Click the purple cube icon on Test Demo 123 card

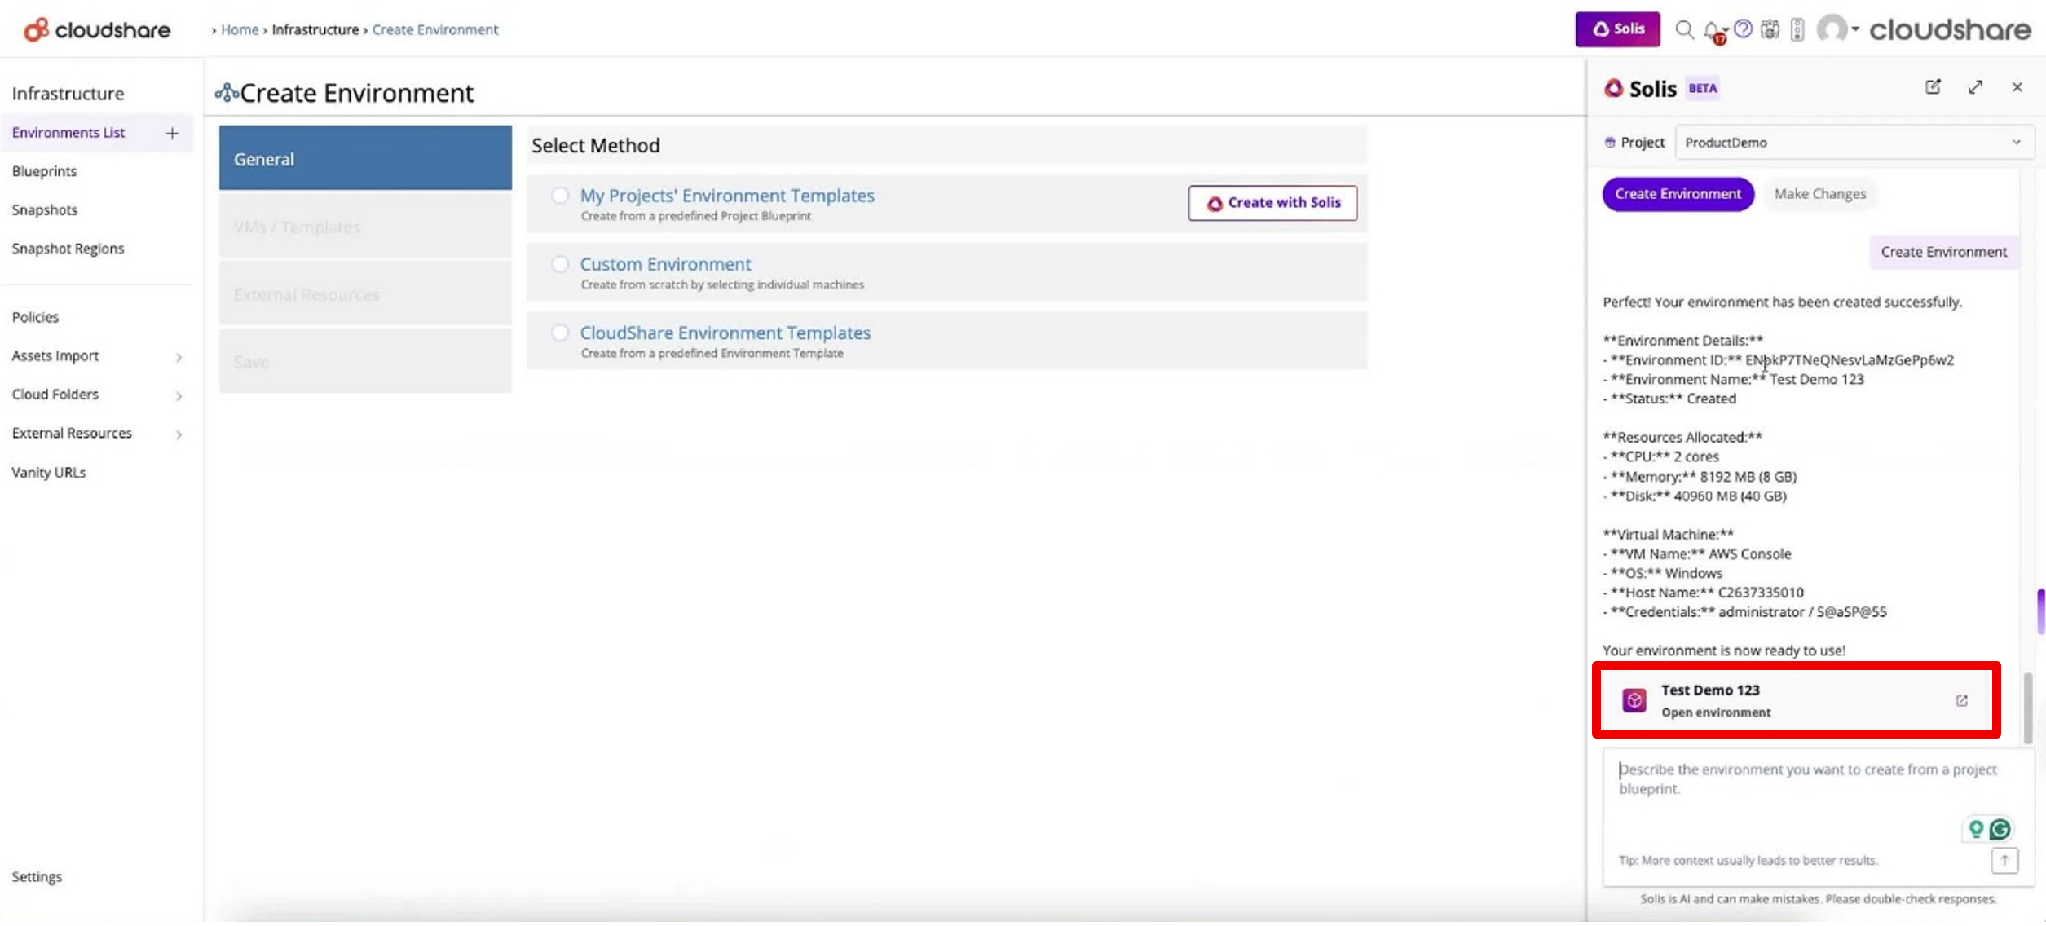1635,700
